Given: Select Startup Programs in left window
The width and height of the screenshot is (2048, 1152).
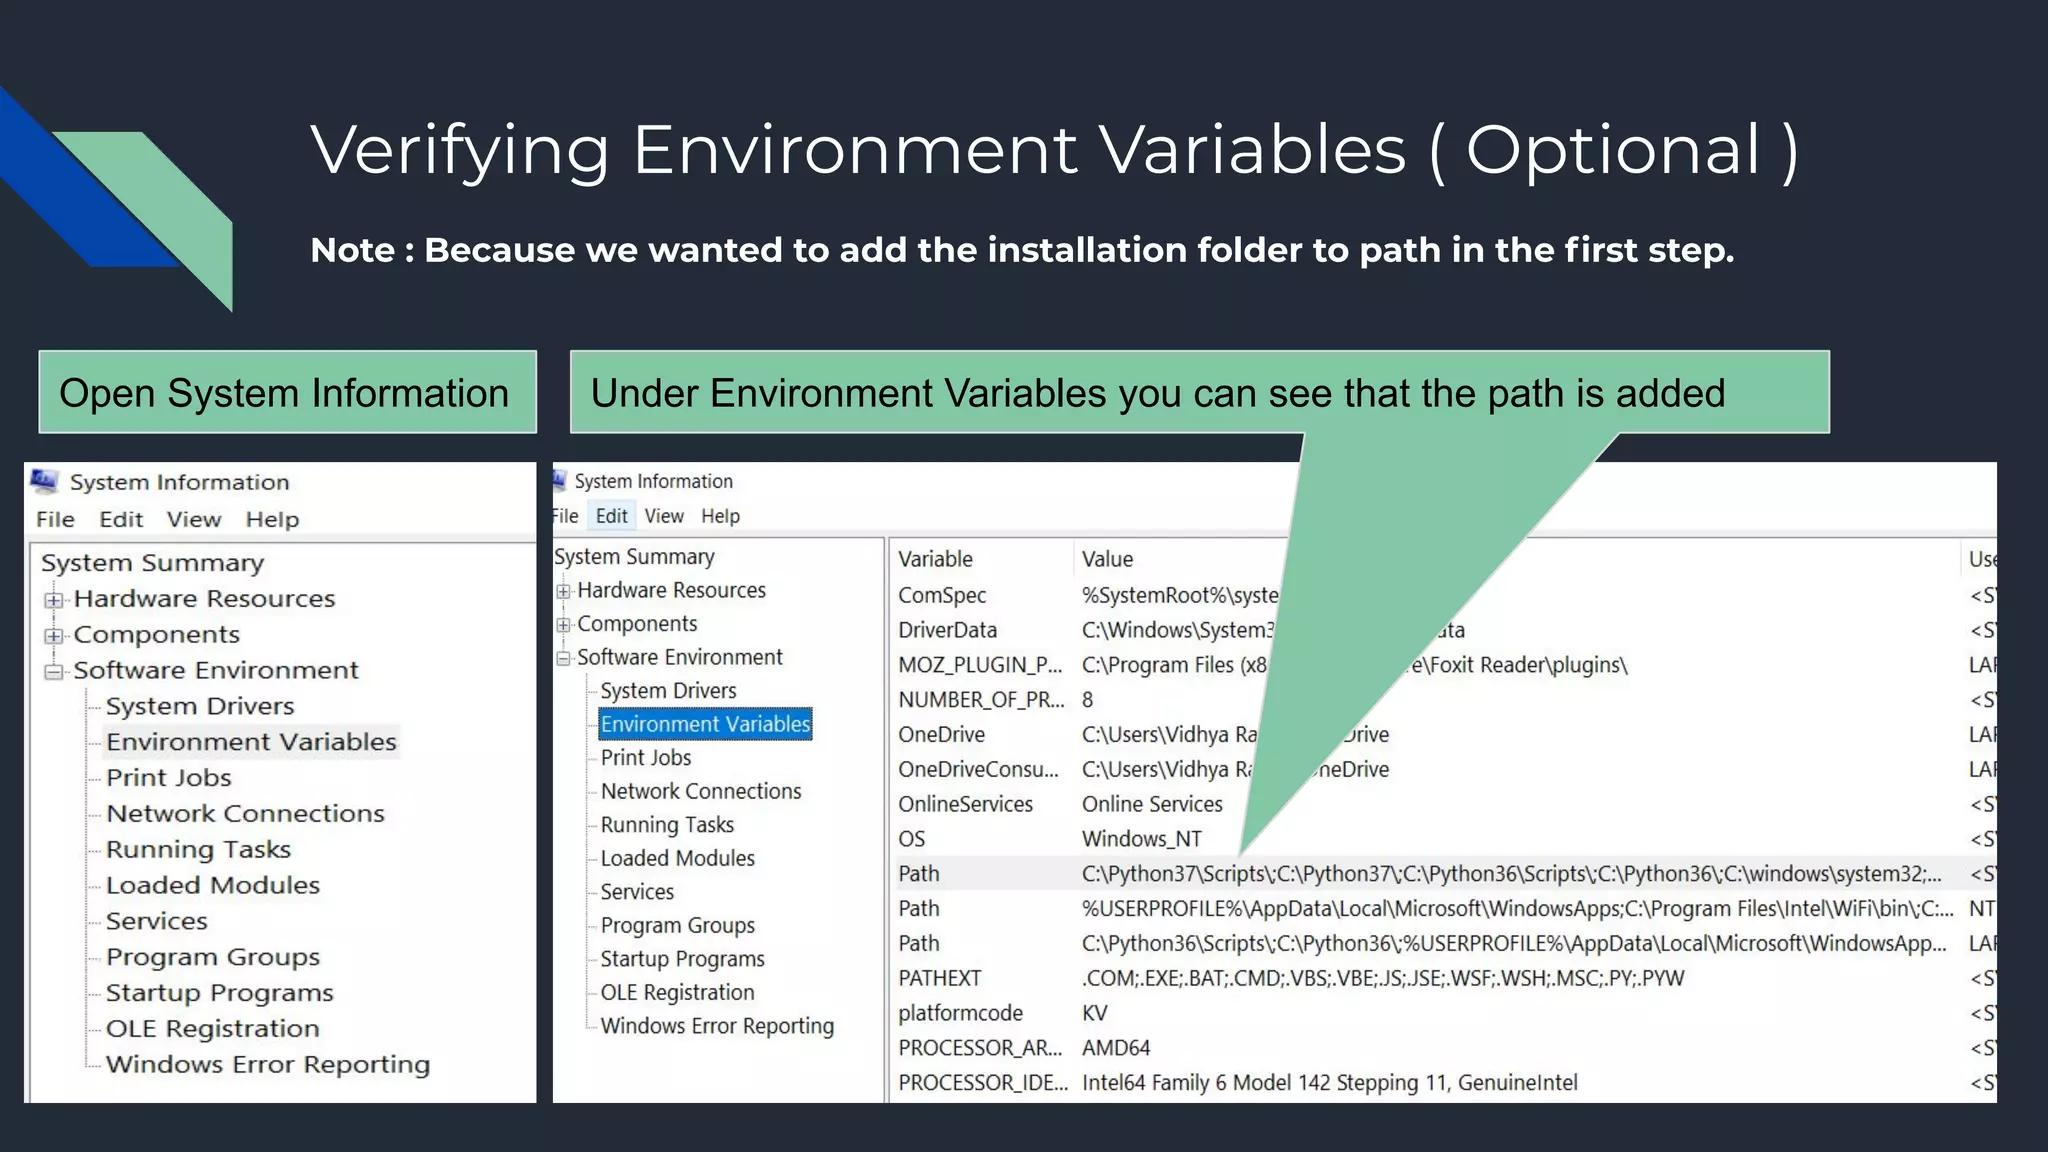Looking at the screenshot, I should click(x=220, y=993).
